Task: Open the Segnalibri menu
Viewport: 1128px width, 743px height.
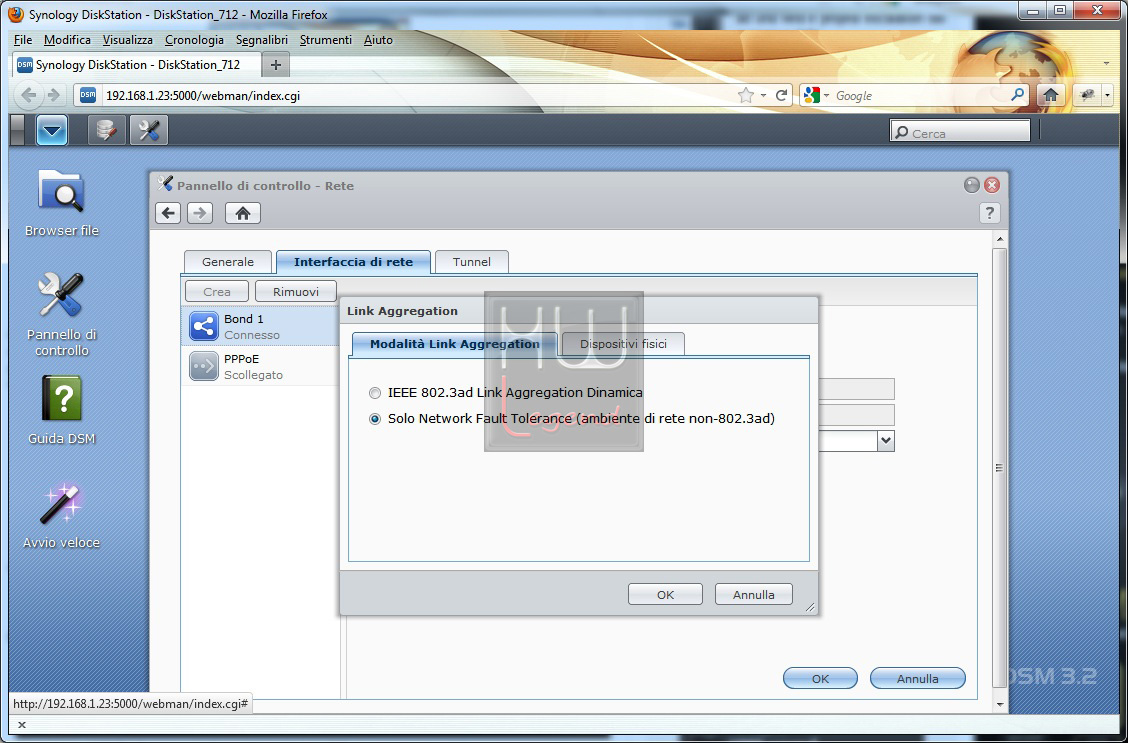Action: click(262, 40)
